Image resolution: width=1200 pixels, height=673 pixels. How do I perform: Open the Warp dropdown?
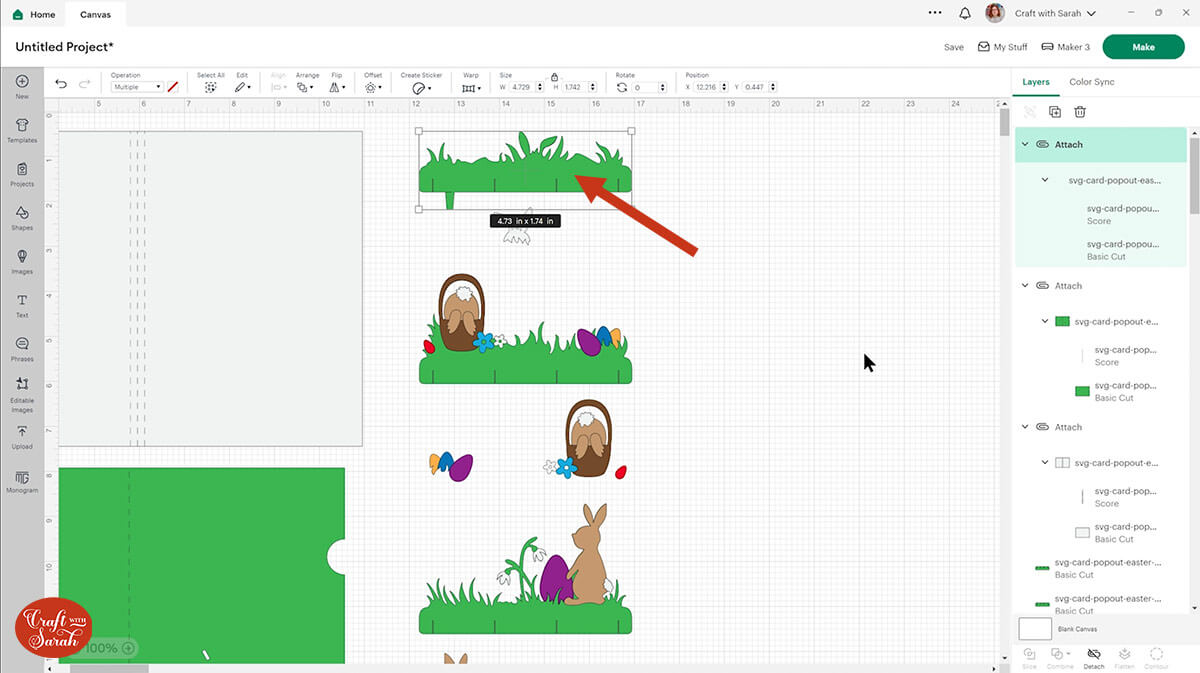coord(470,88)
